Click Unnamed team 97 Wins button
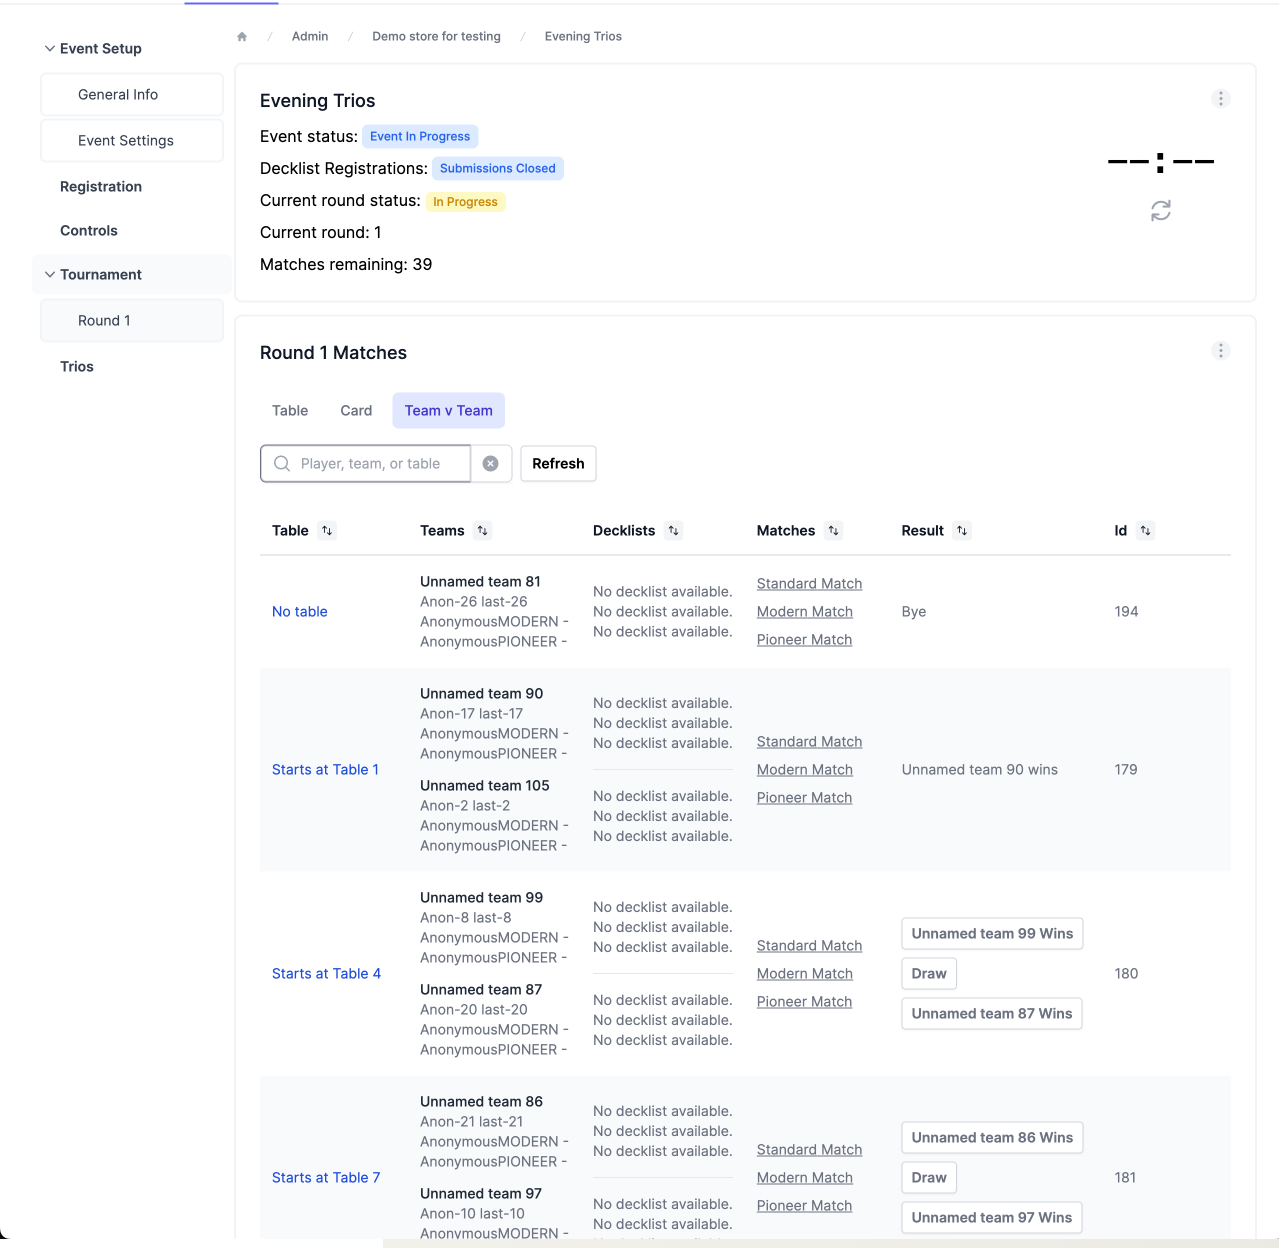 click(992, 1218)
